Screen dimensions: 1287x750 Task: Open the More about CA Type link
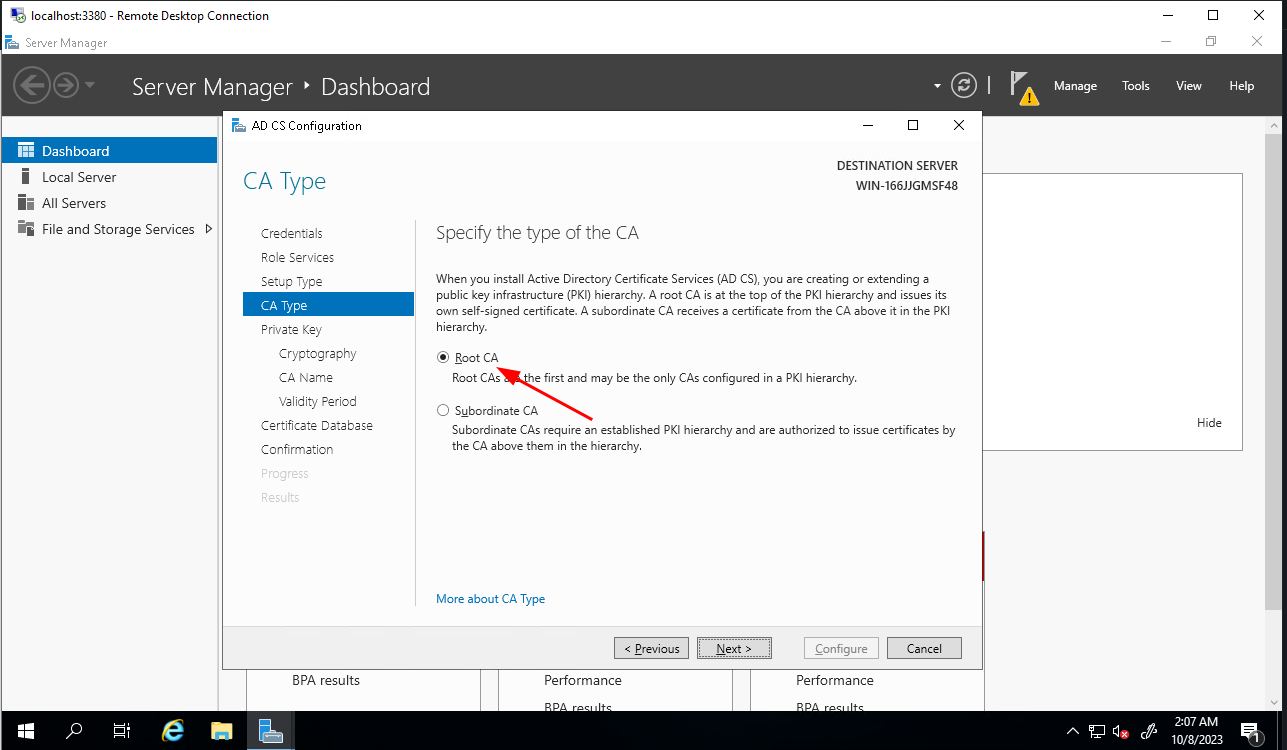click(x=490, y=599)
